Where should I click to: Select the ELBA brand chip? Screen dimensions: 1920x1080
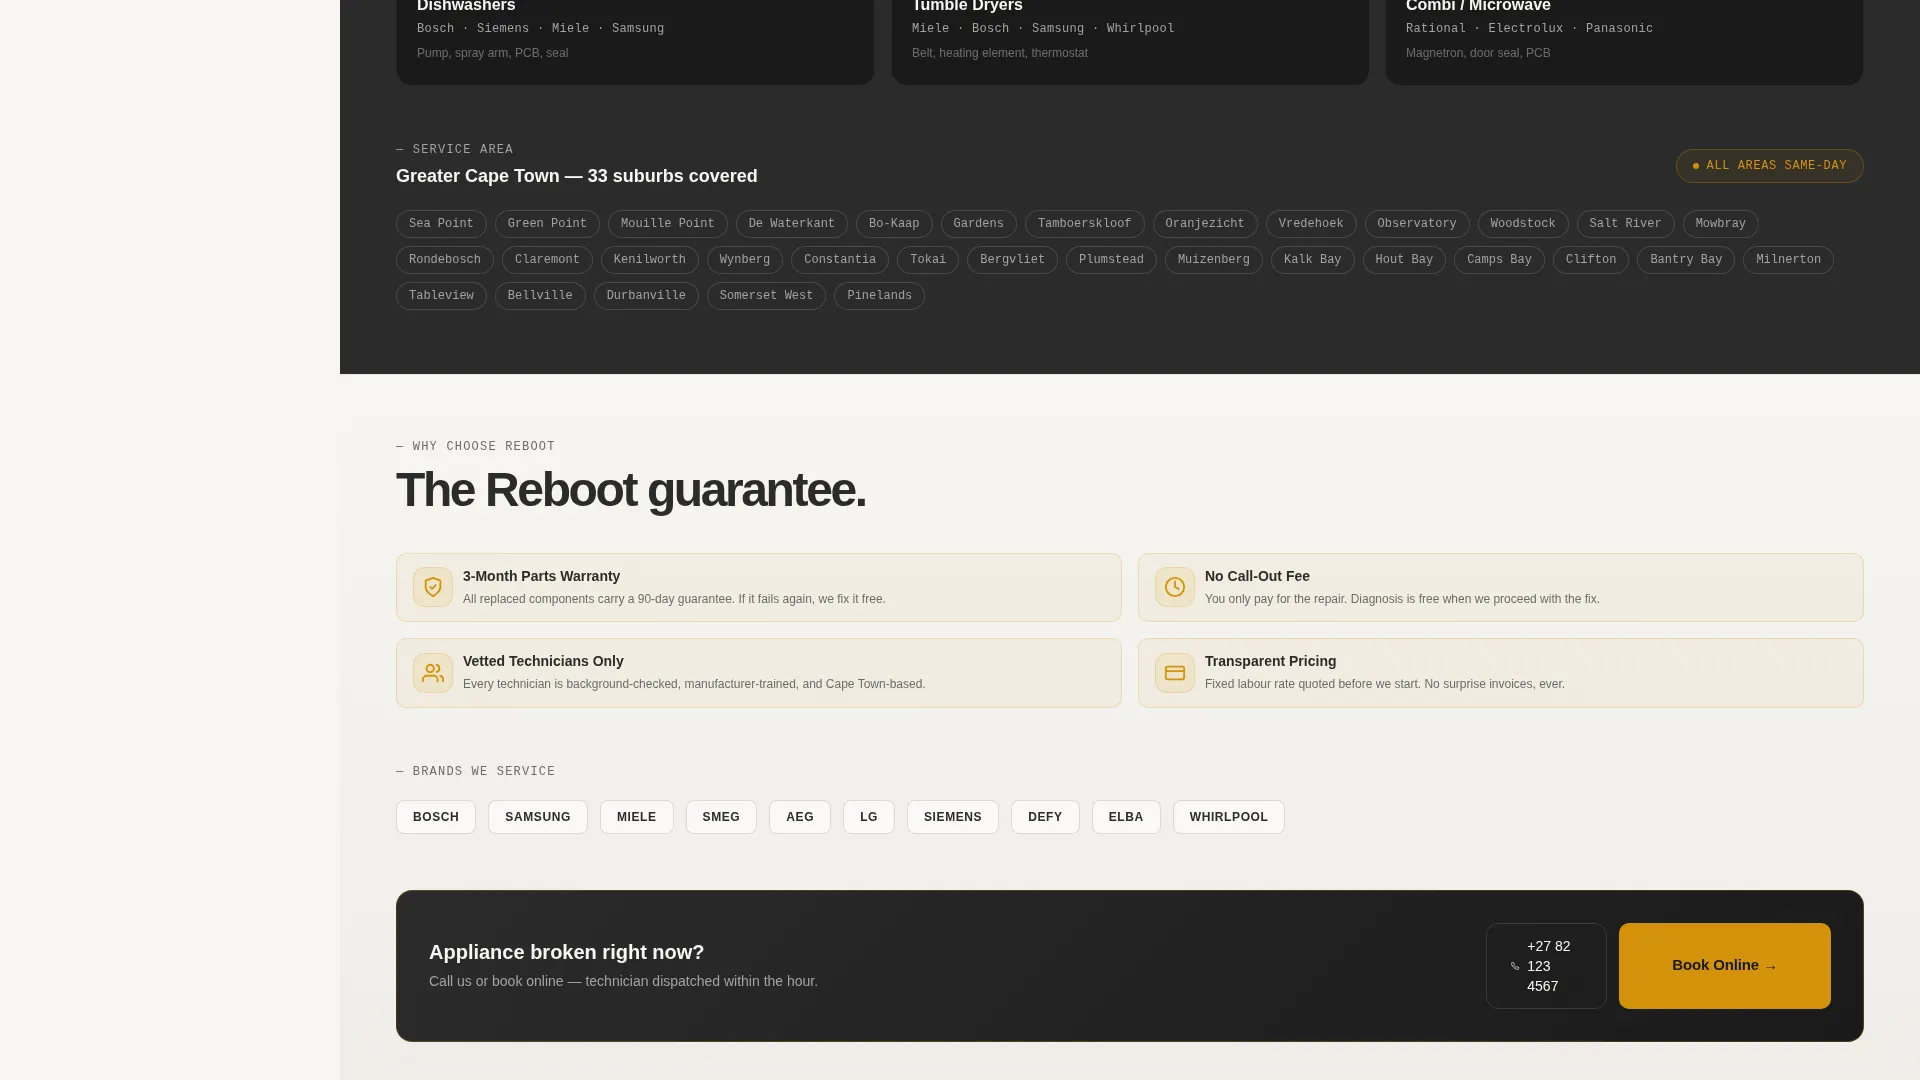pyautogui.click(x=1126, y=817)
